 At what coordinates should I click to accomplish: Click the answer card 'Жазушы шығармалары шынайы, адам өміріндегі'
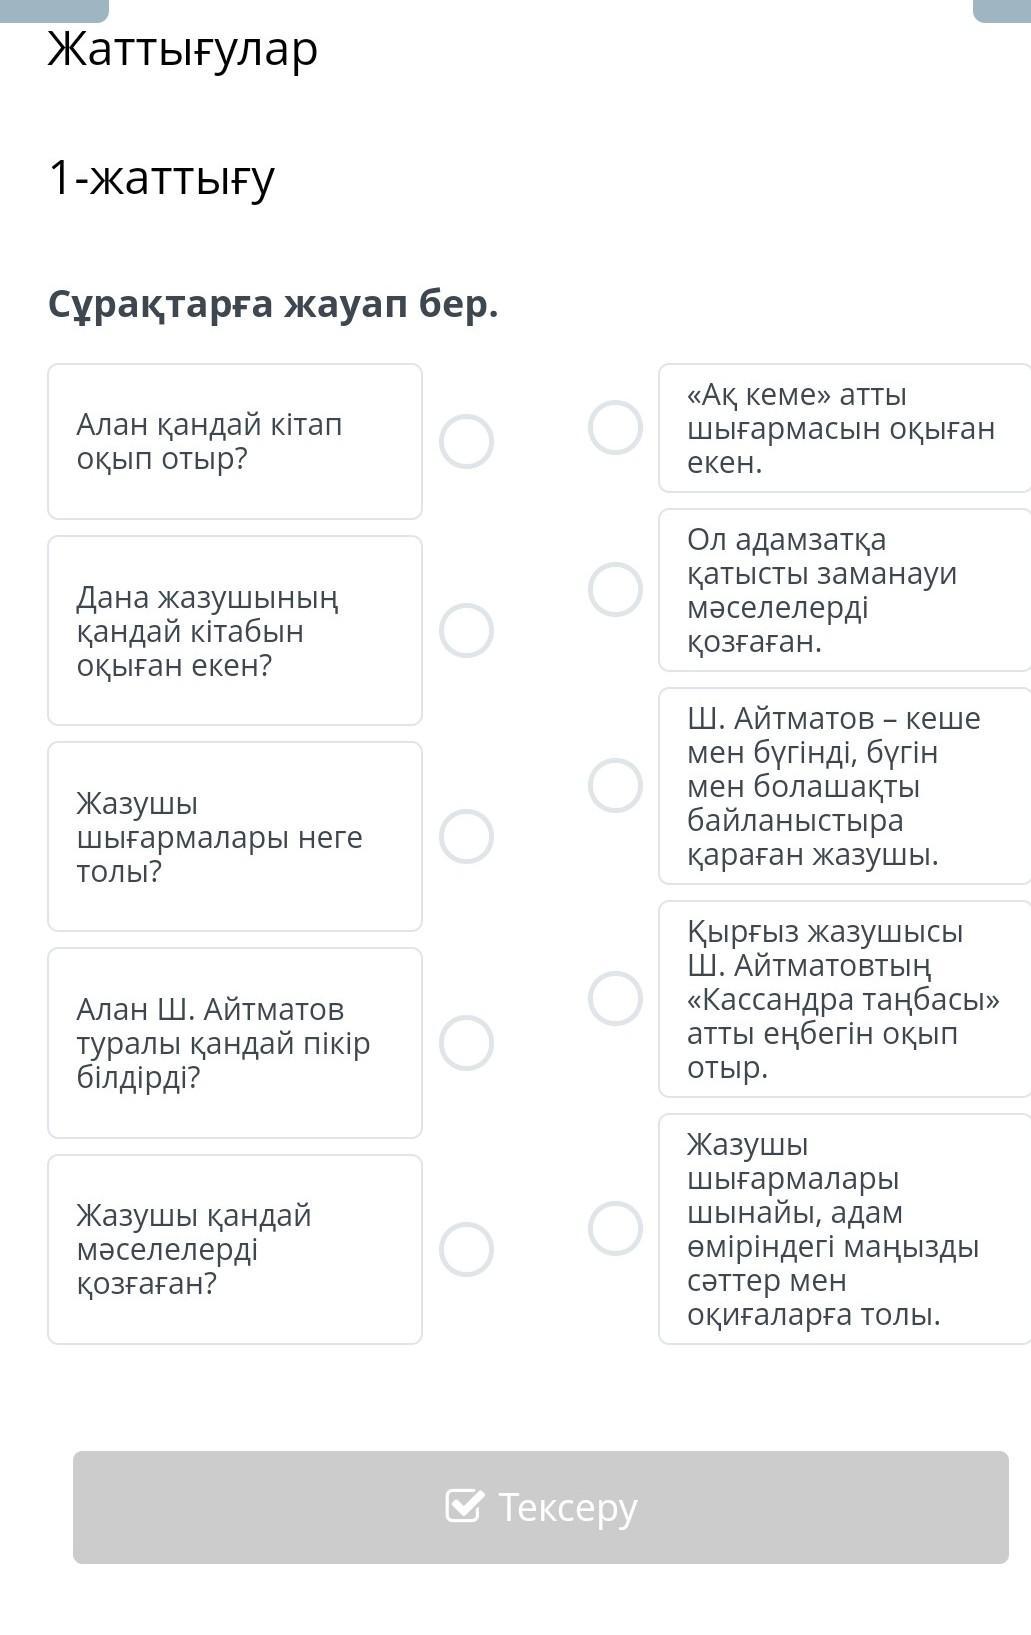[845, 1229]
